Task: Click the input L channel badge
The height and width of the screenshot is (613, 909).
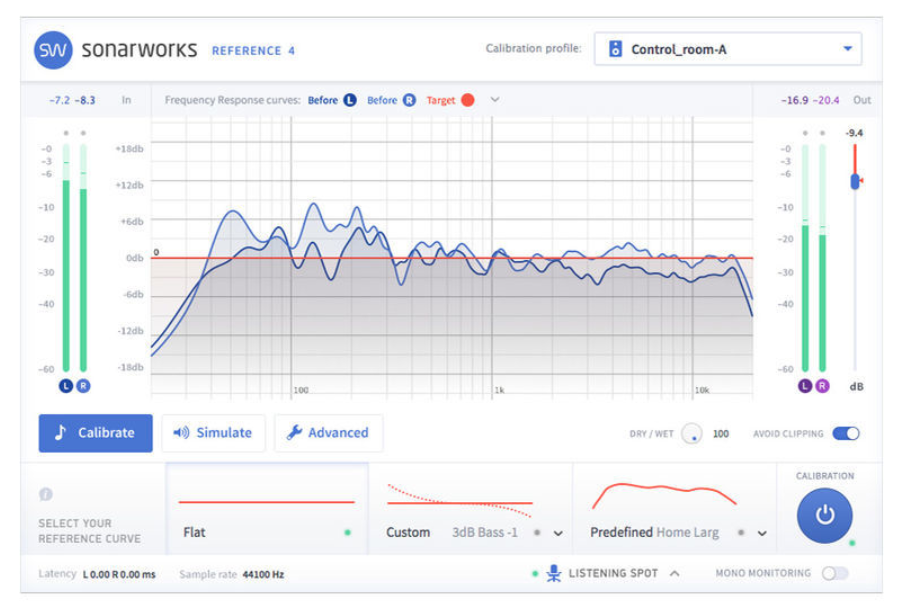Action: 66,386
